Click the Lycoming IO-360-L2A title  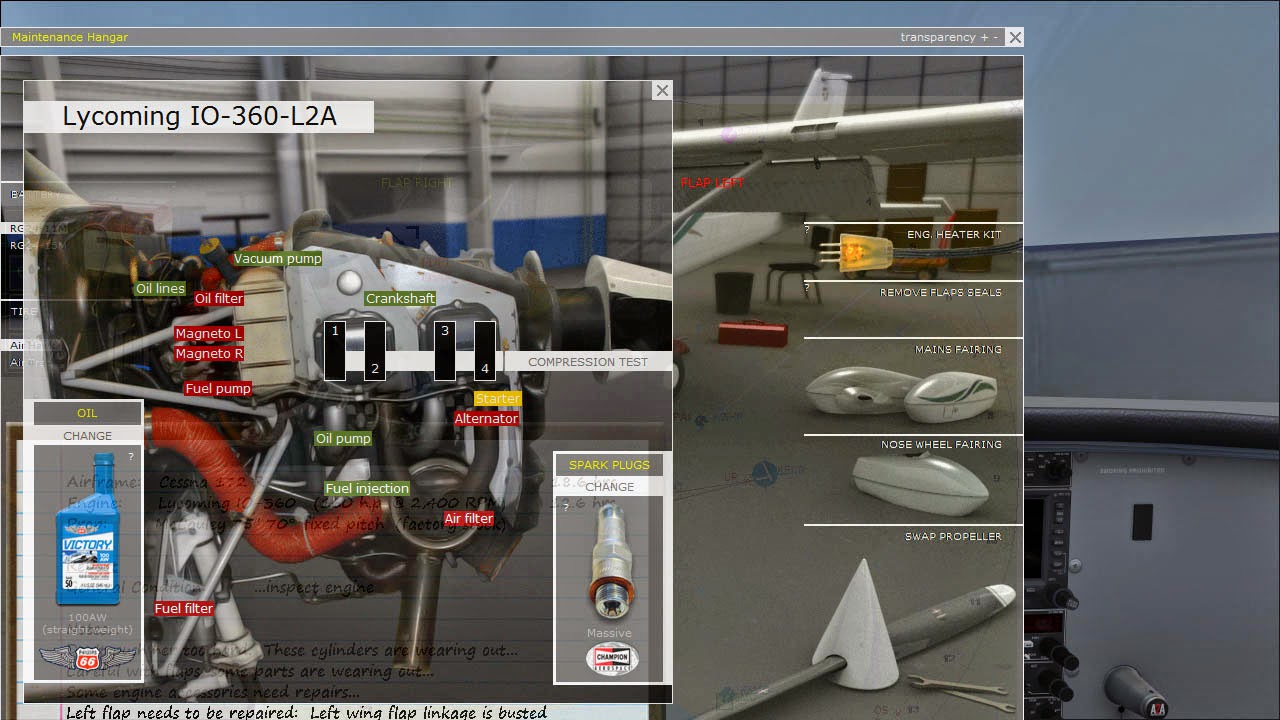[x=199, y=117]
